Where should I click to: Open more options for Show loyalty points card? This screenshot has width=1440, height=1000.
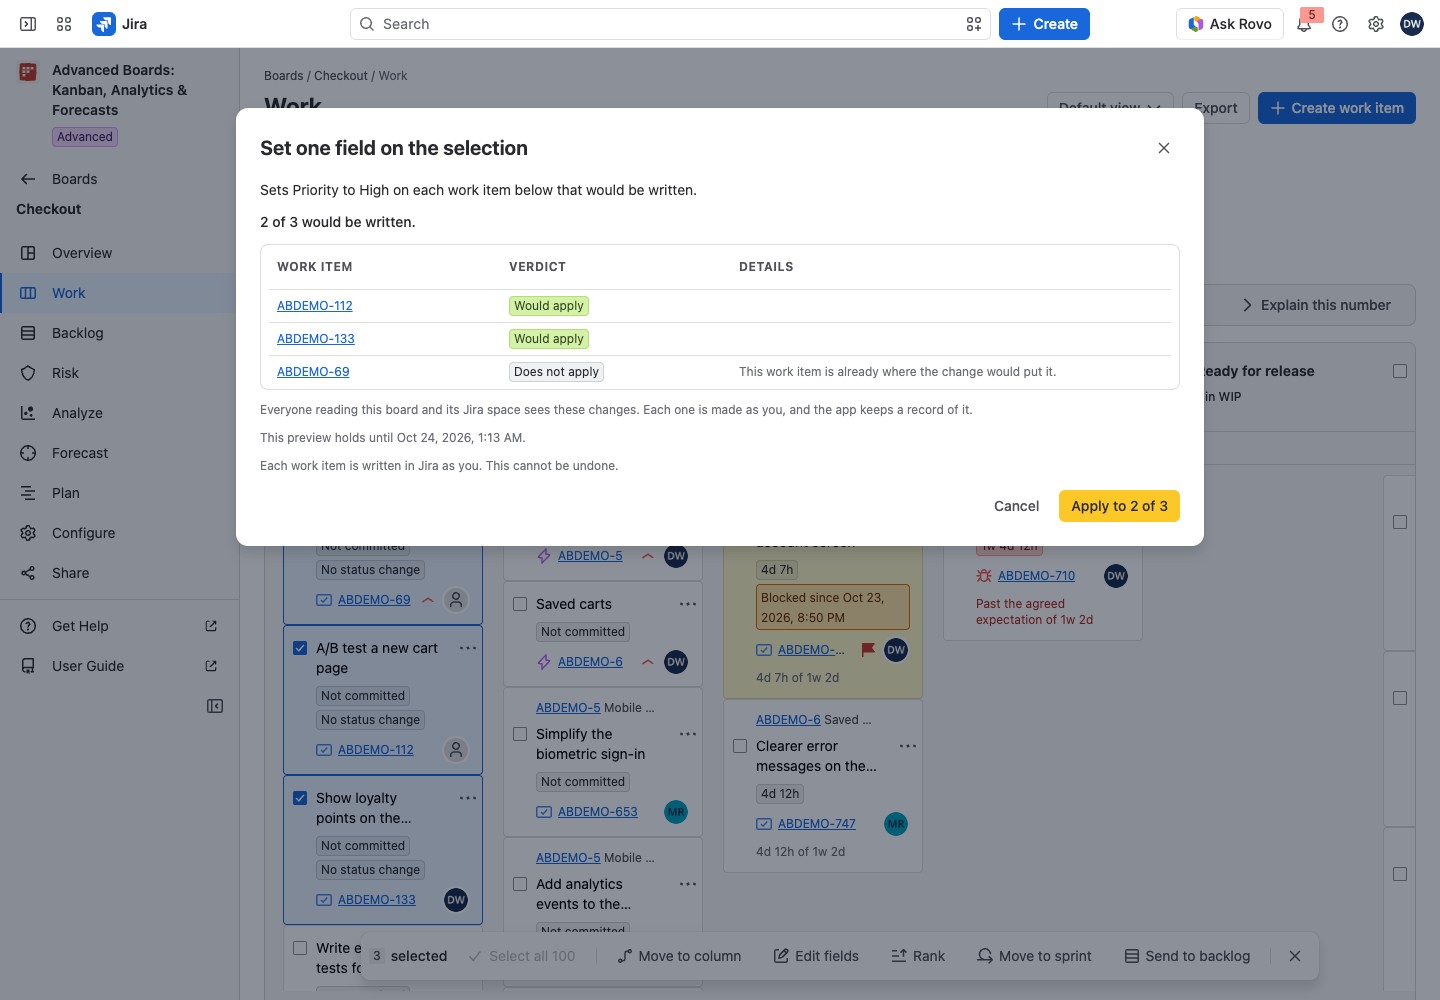pos(468,798)
